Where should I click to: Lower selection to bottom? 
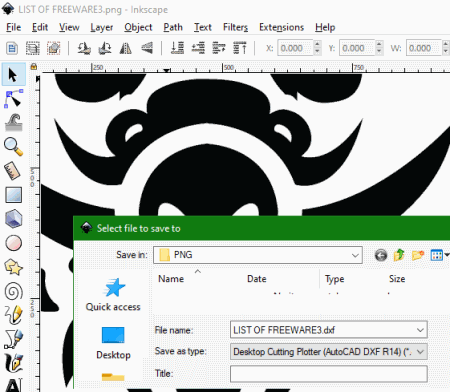(177, 48)
